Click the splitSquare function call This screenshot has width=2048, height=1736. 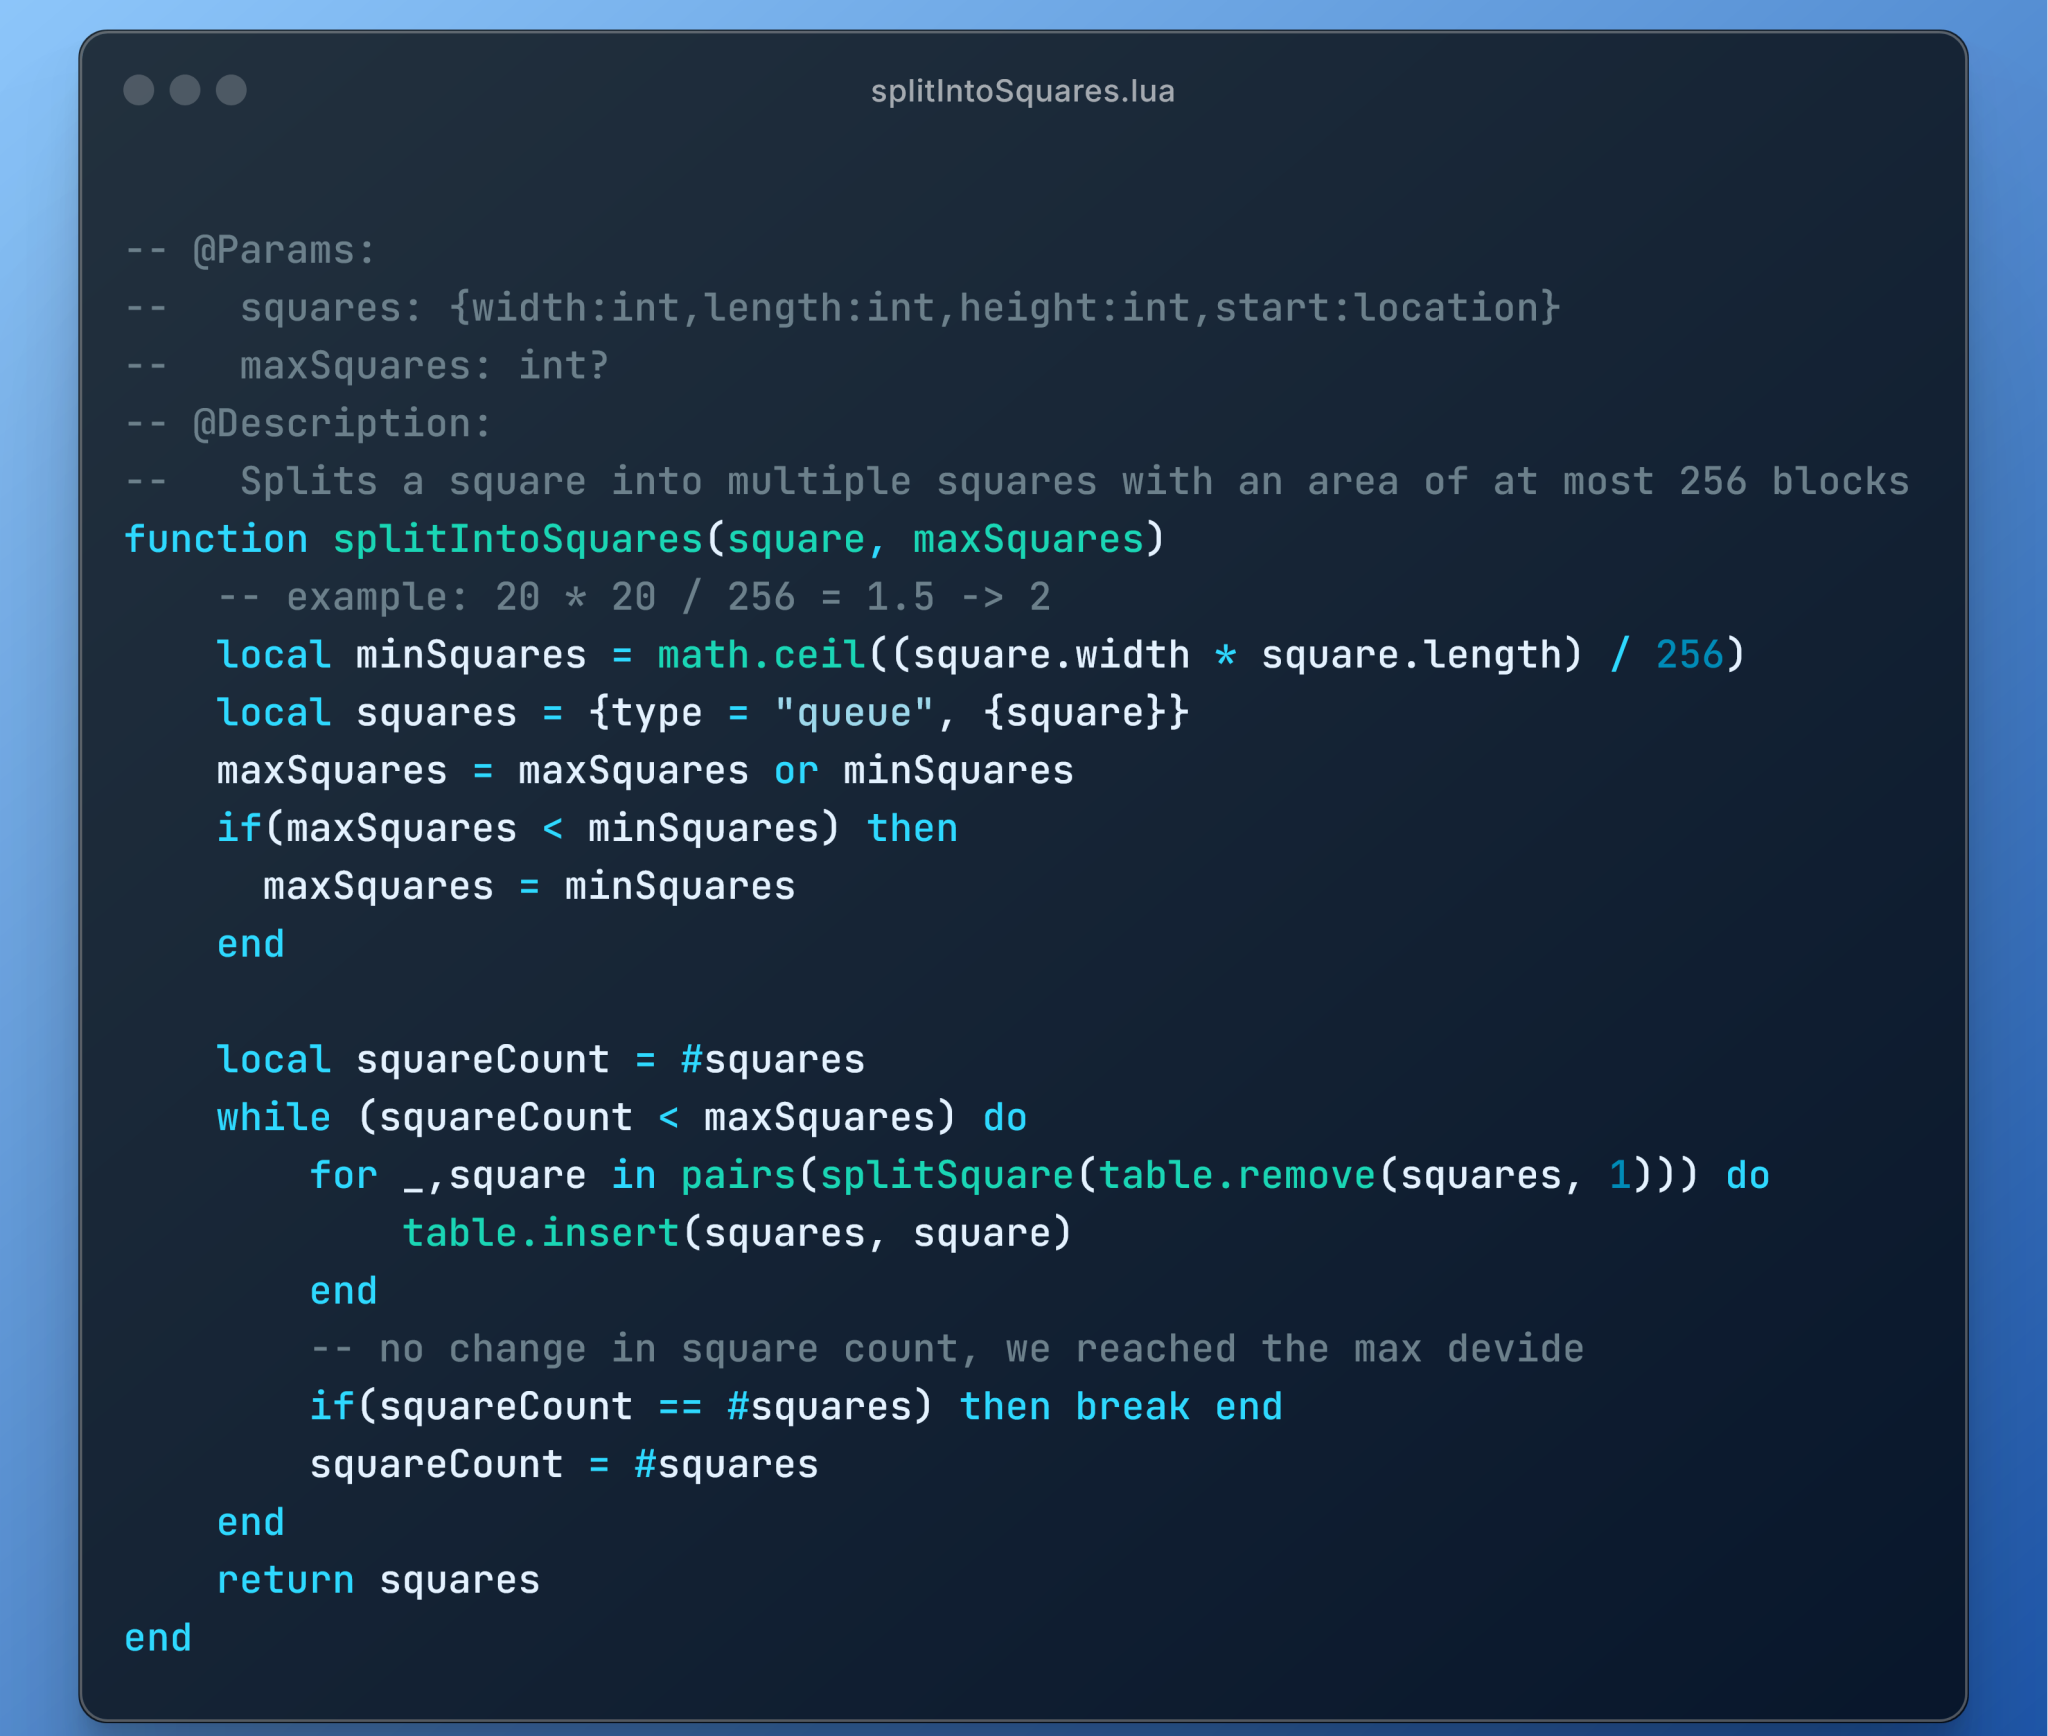(x=946, y=1175)
